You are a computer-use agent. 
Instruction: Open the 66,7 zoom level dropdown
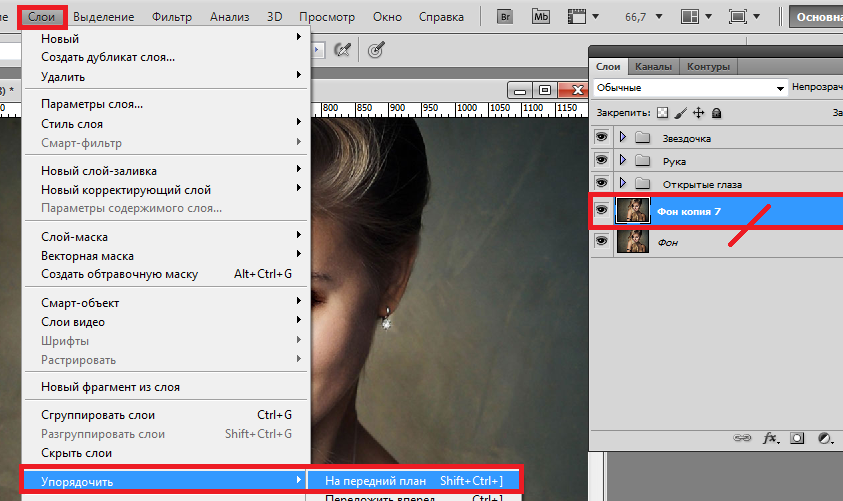[x=658, y=17]
